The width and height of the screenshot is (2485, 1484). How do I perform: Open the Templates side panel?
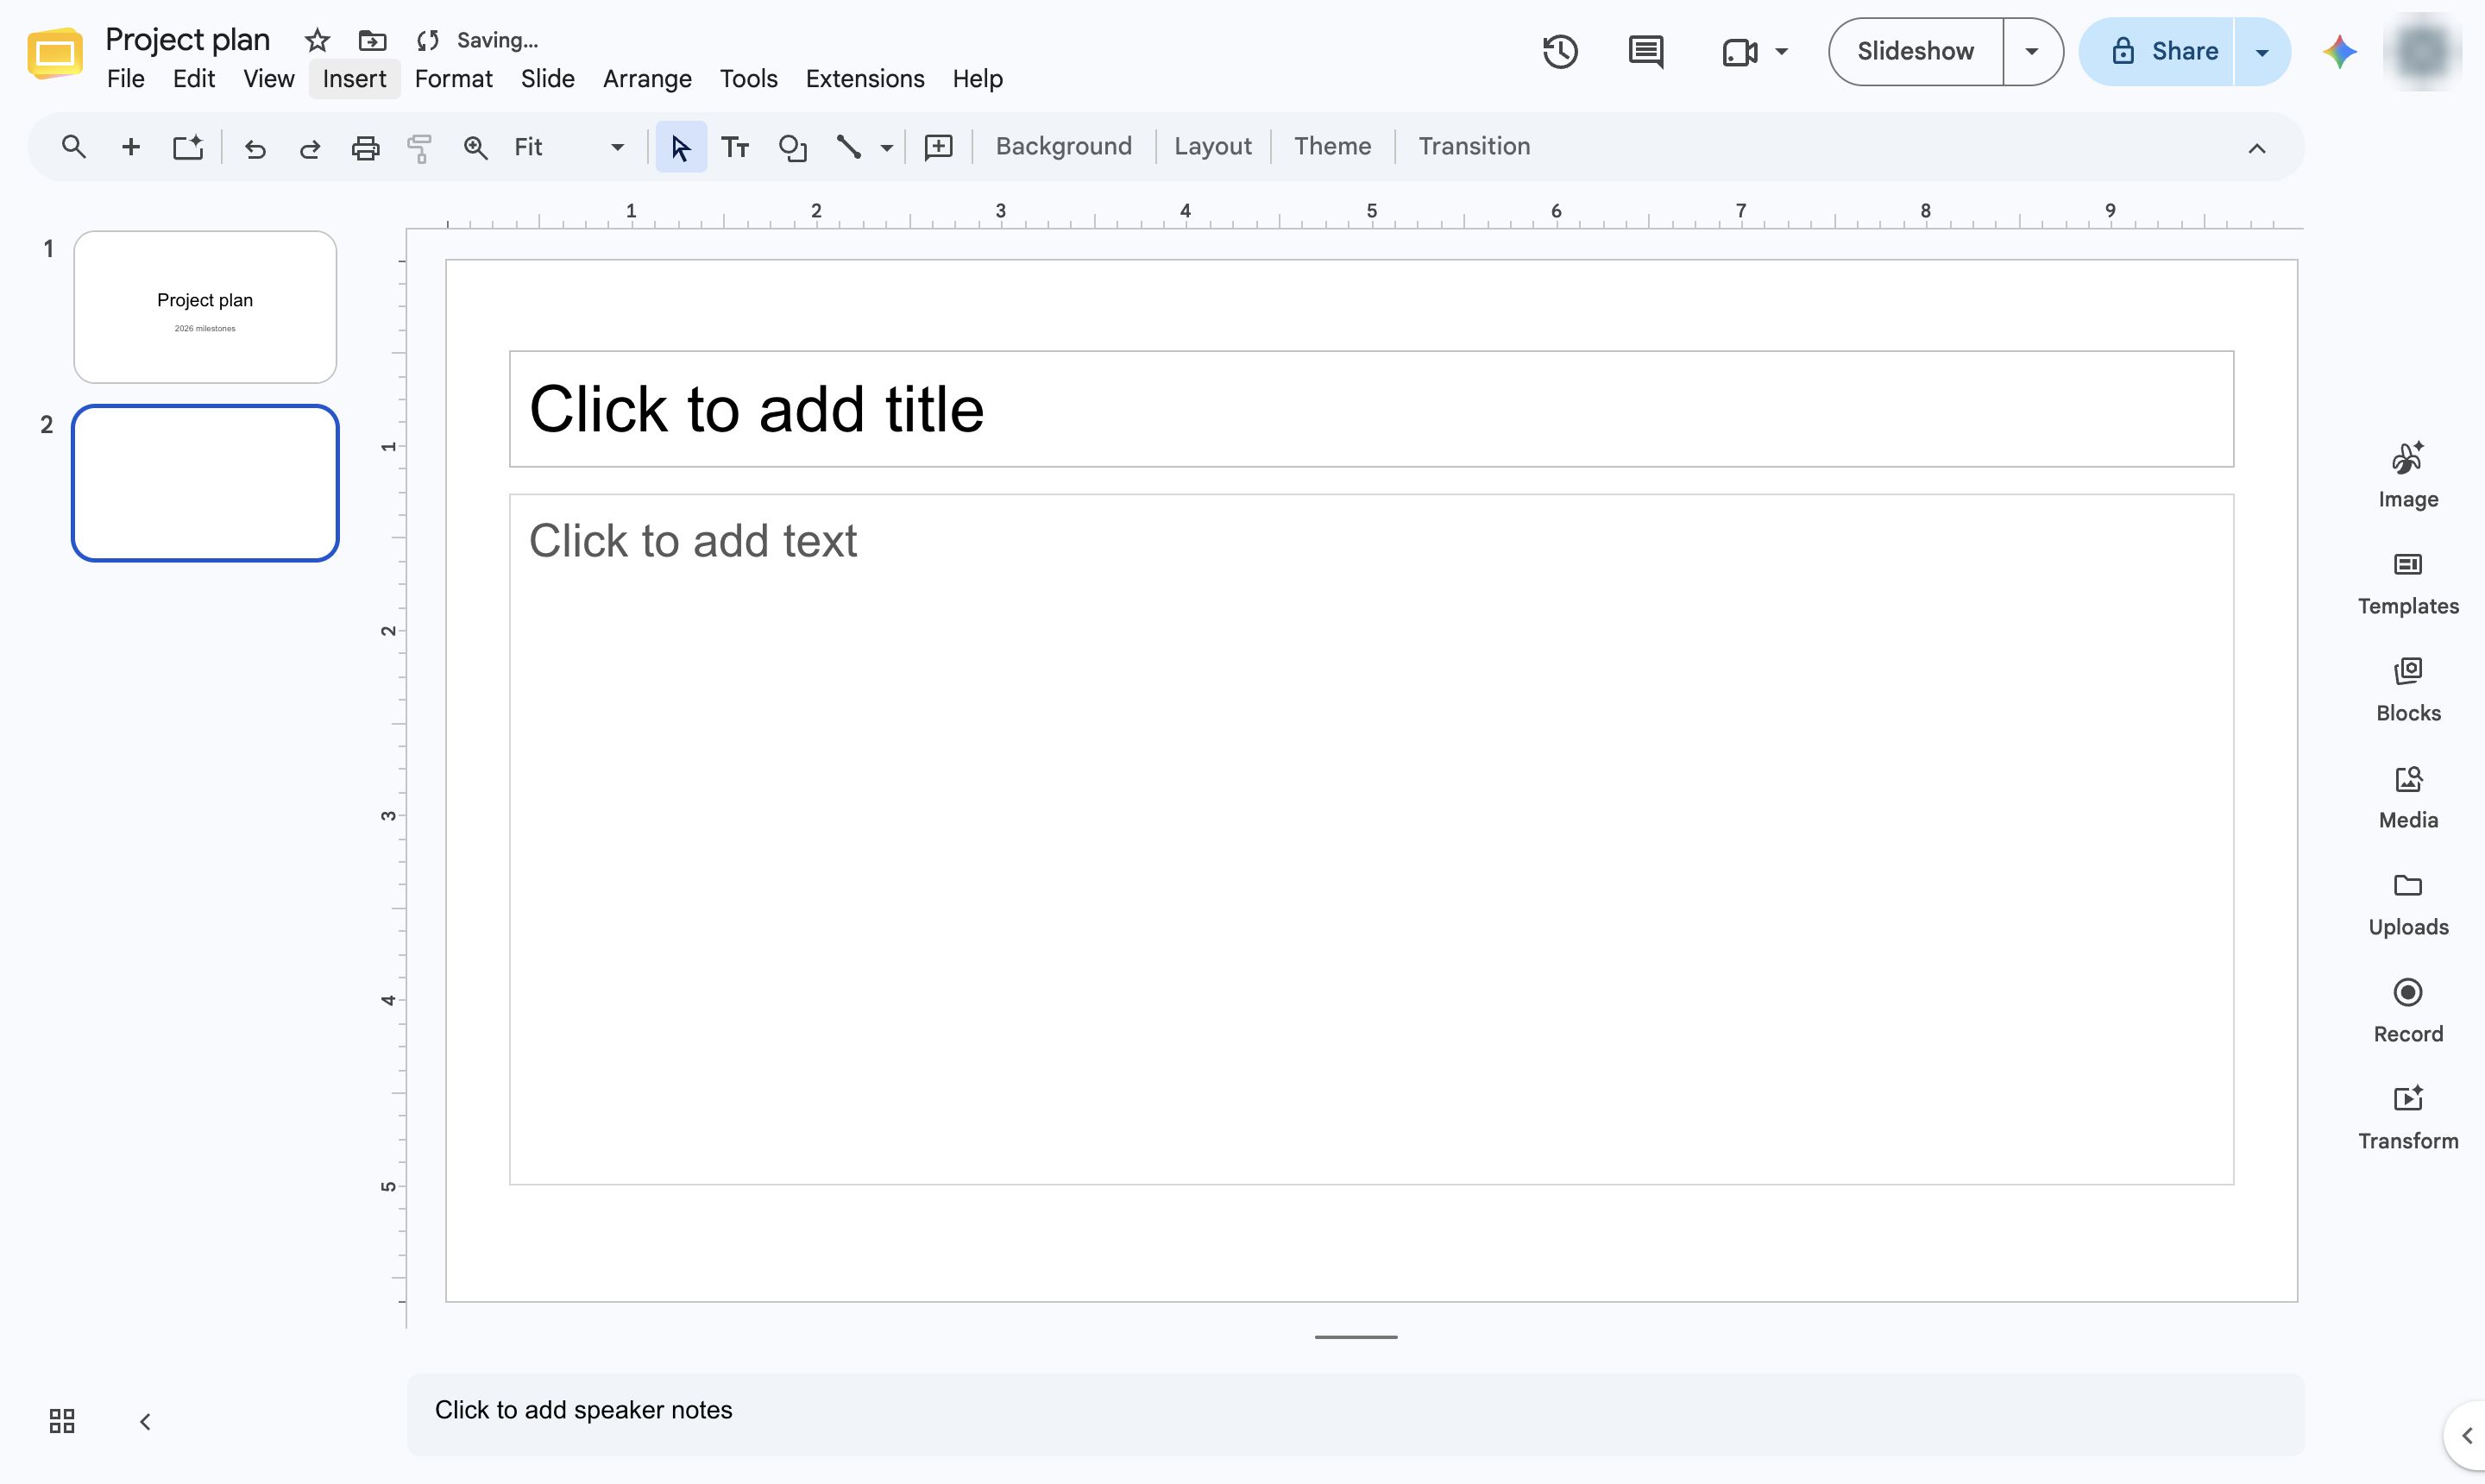tap(2408, 584)
